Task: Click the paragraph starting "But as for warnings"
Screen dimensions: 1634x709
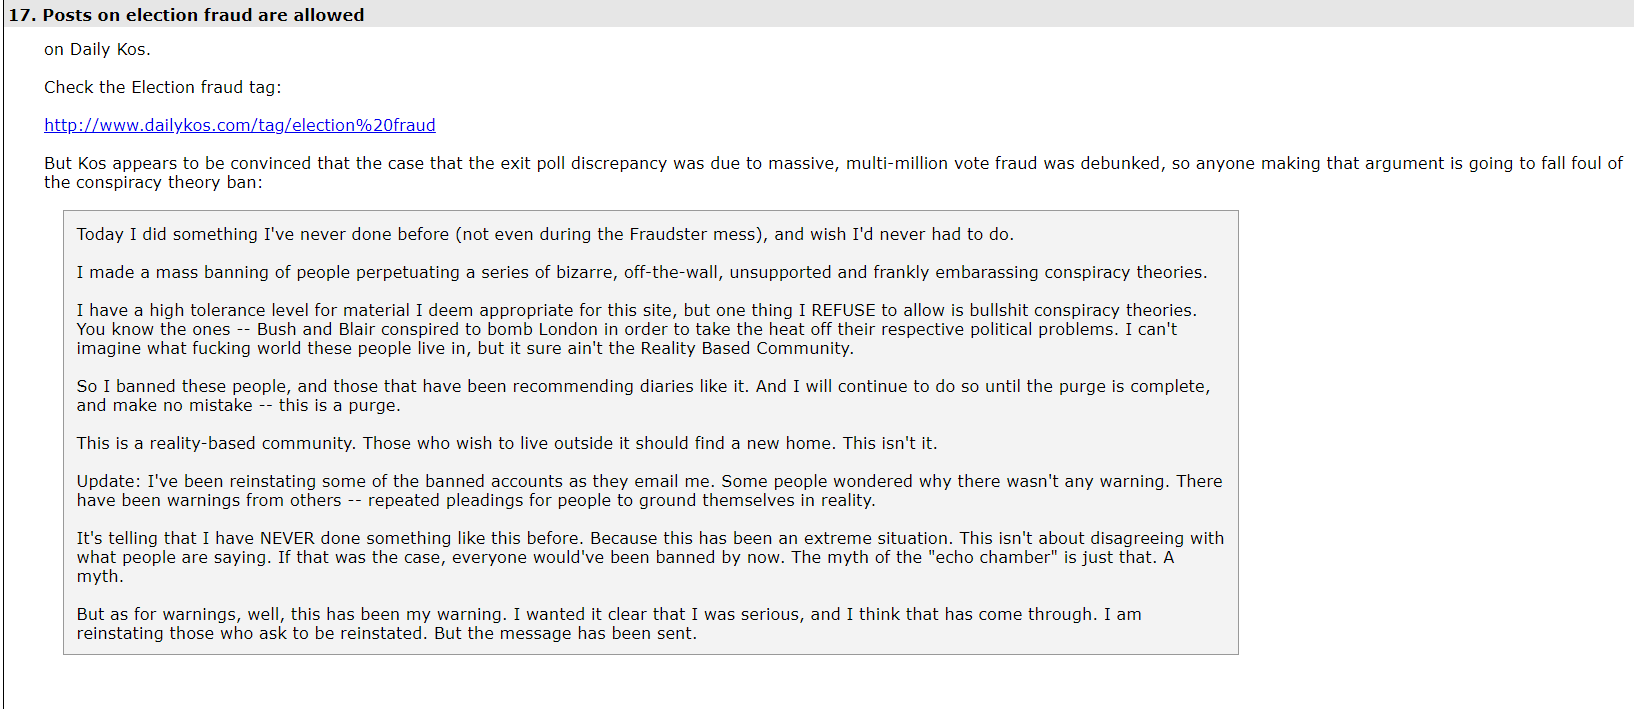Action: click(609, 624)
